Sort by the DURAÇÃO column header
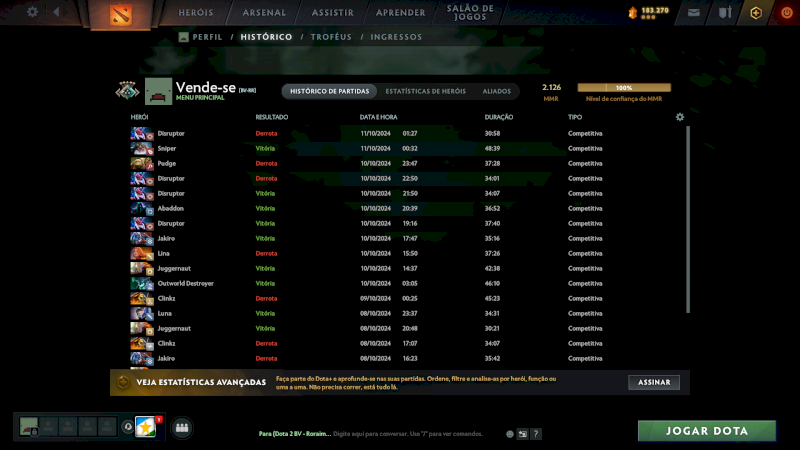The height and width of the screenshot is (450, 800). (x=498, y=117)
